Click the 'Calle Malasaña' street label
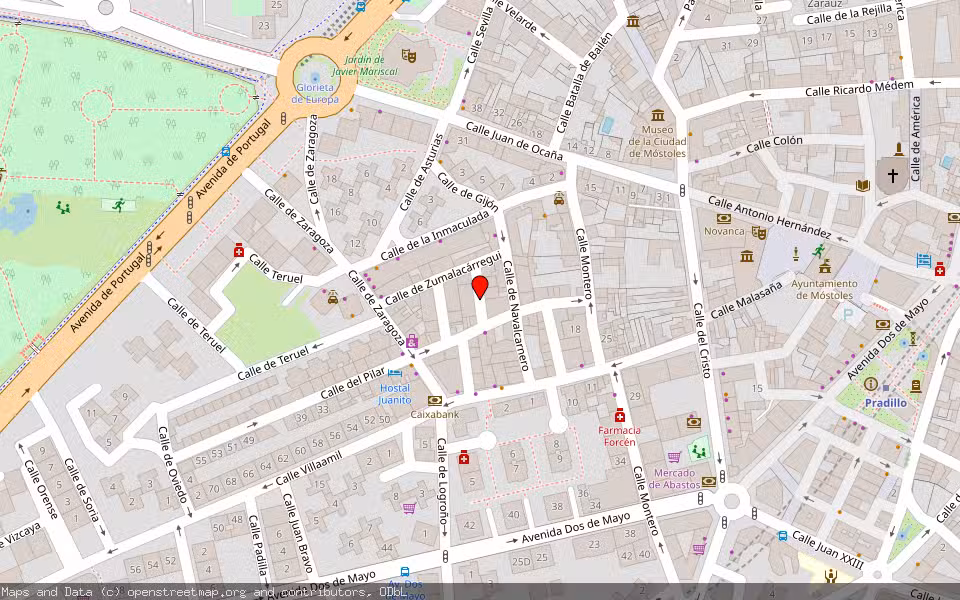Viewport: 960px width, 600px height. click(746, 301)
